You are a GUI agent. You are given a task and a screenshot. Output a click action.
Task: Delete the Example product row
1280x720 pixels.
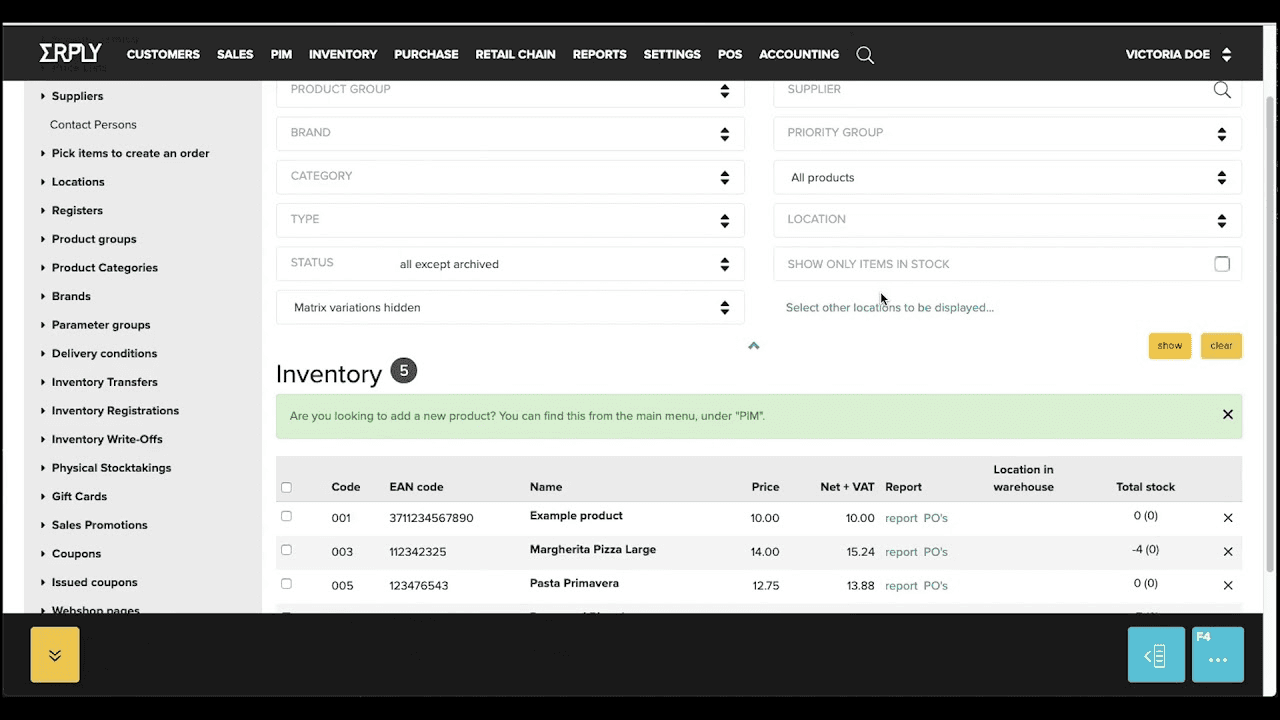point(1228,518)
